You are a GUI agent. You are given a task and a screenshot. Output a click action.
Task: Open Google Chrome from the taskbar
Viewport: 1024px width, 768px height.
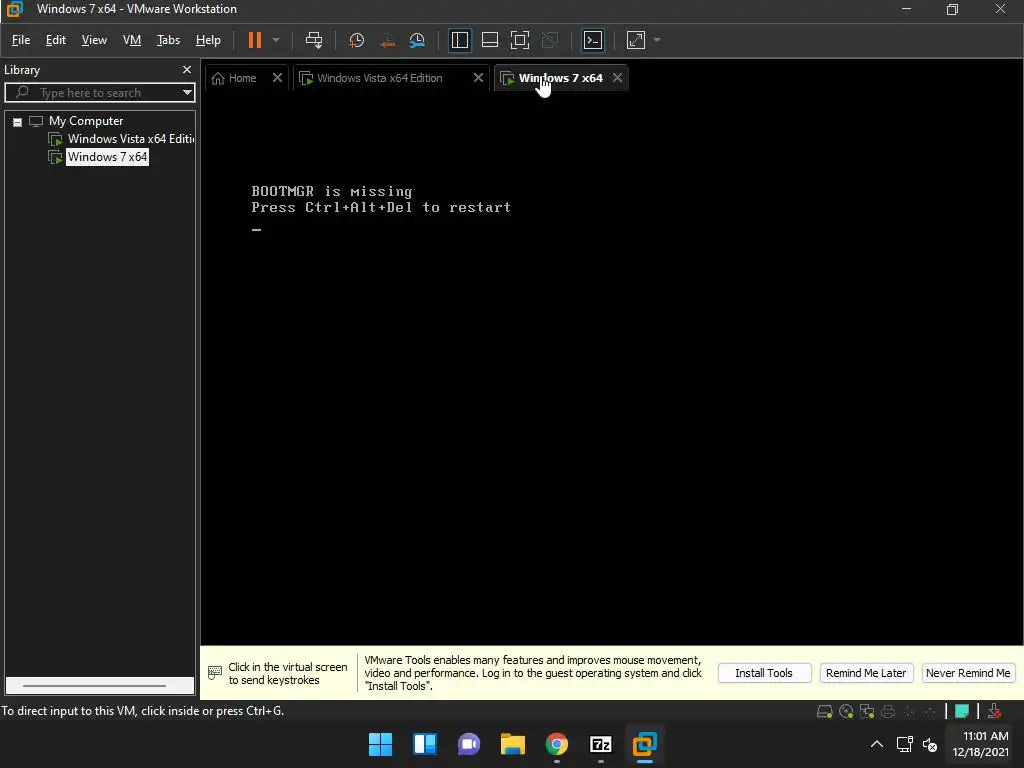[557, 744]
